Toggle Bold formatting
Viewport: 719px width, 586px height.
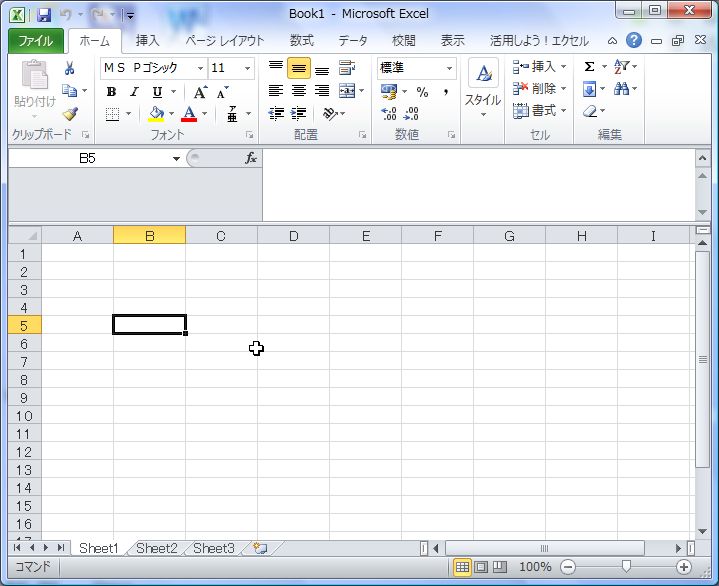click(111, 92)
